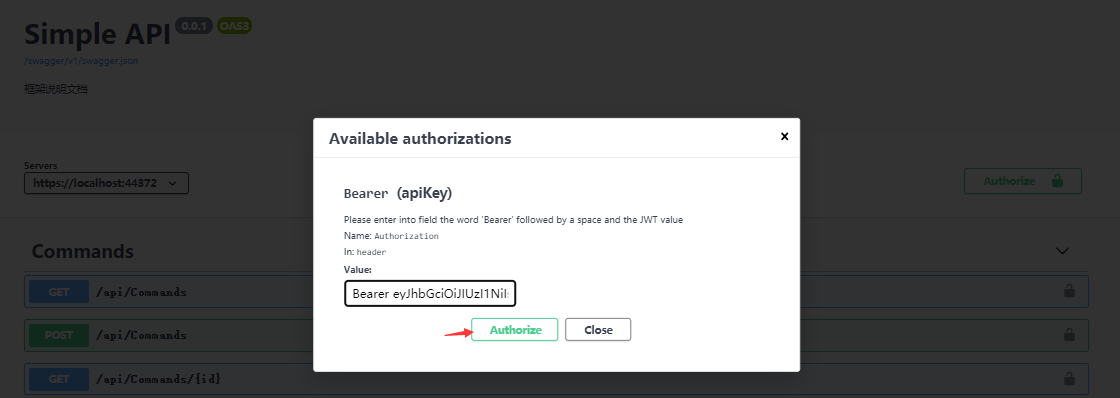Image resolution: width=1120 pixels, height=398 pixels.
Task: Expand the GET /api/Commands operation
Action: [x=556, y=292]
